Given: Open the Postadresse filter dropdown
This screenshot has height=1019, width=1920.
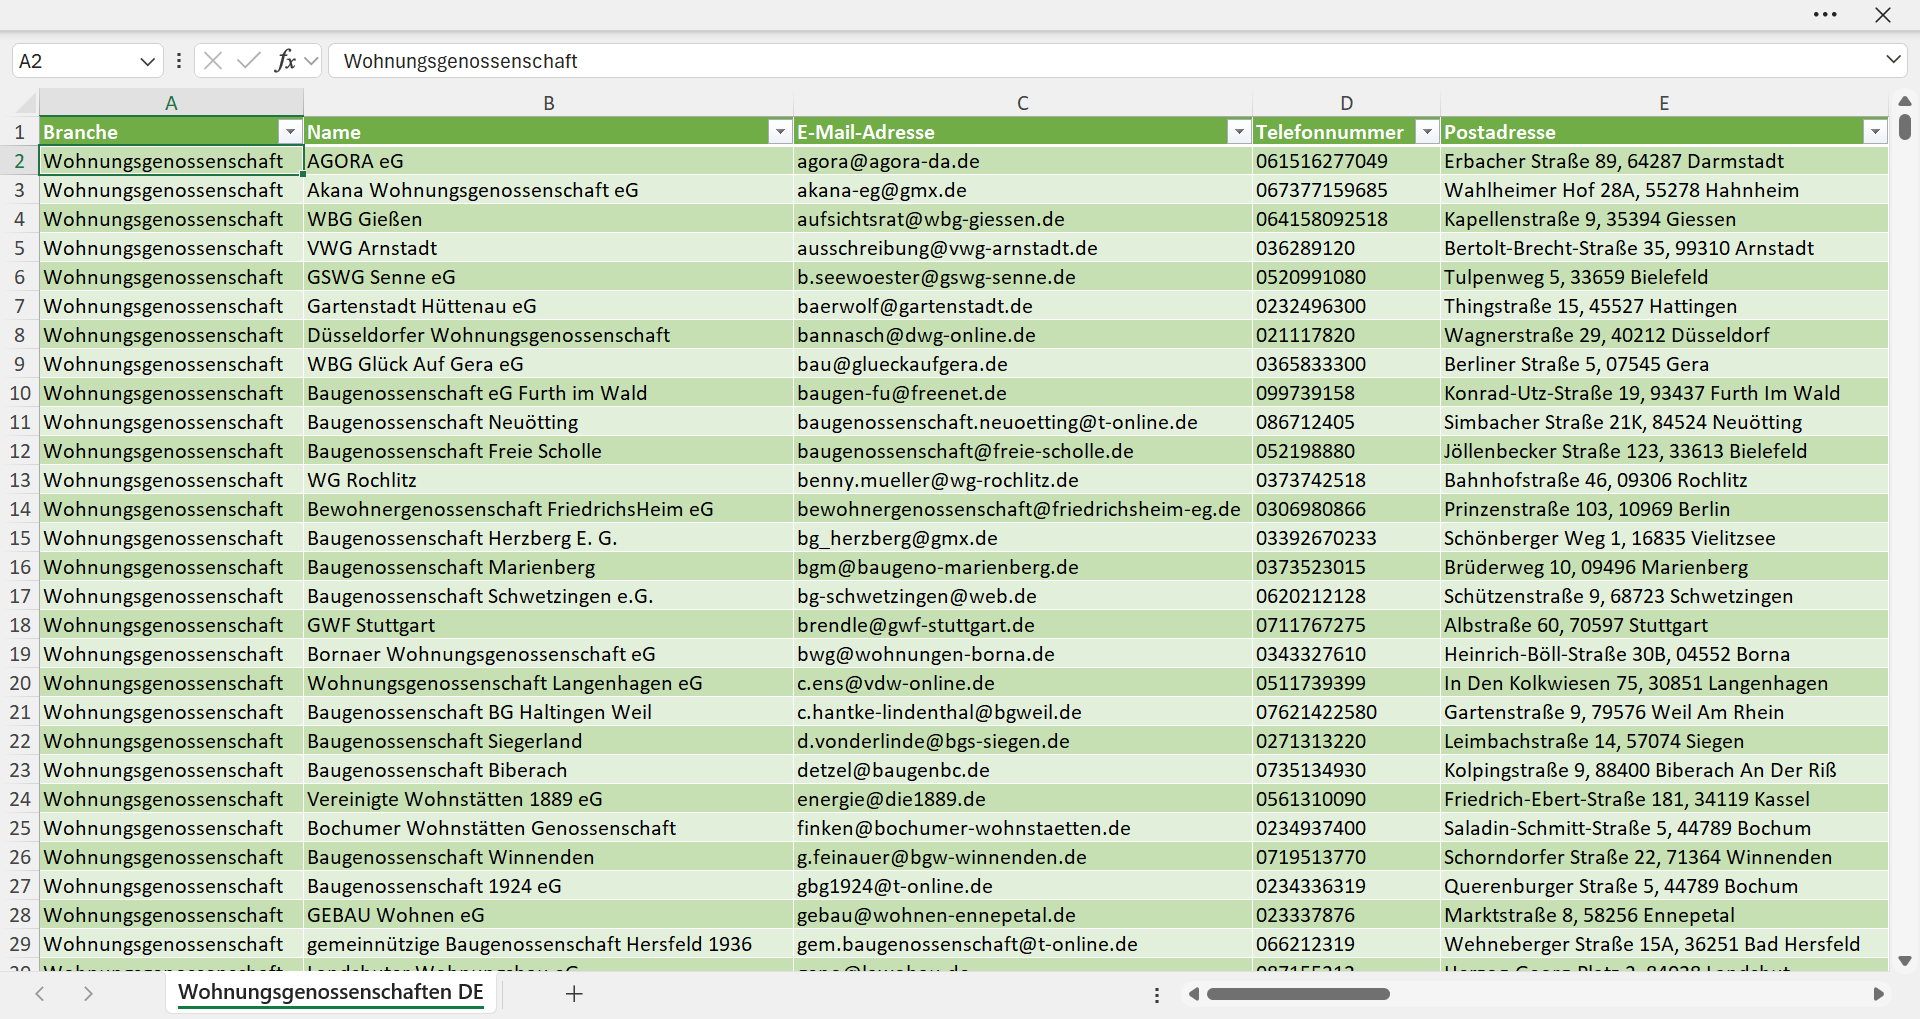Looking at the screenshot, I should pyautogui.click(x=1875, y=132).
